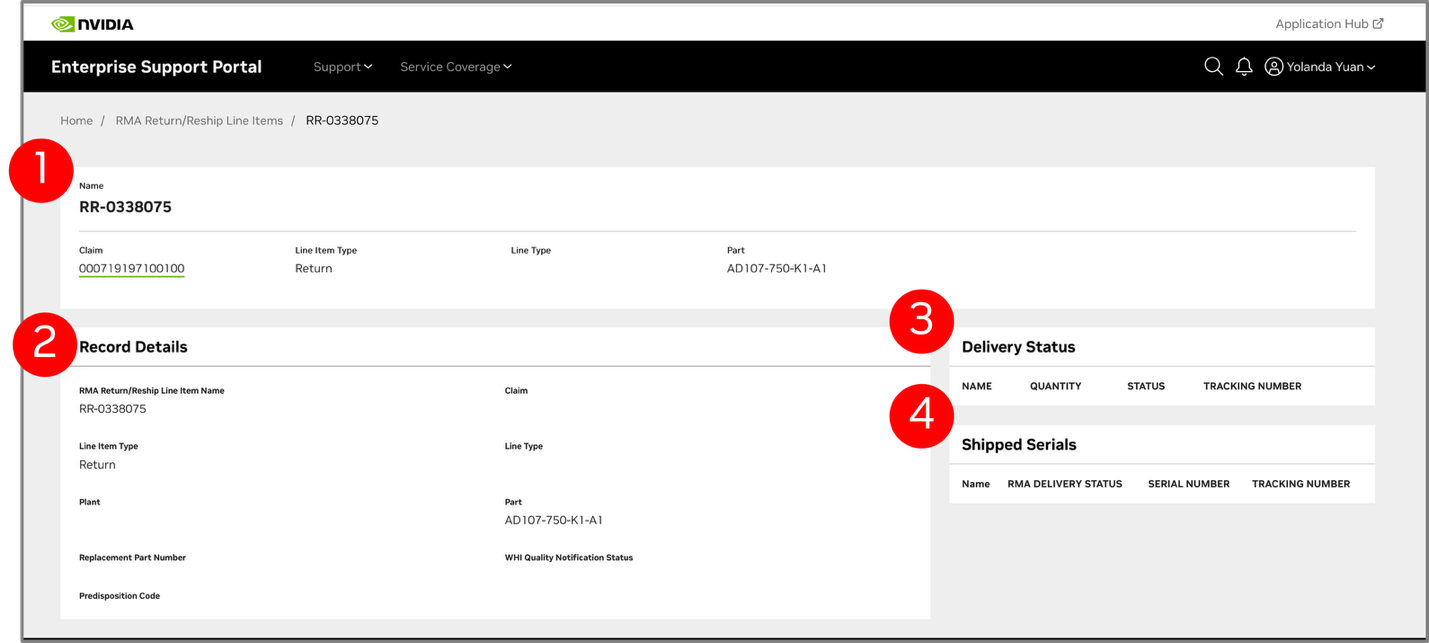Screen dimensions: 1429x643
Task: Click the Record Details heading
Action: coord(133,347)
